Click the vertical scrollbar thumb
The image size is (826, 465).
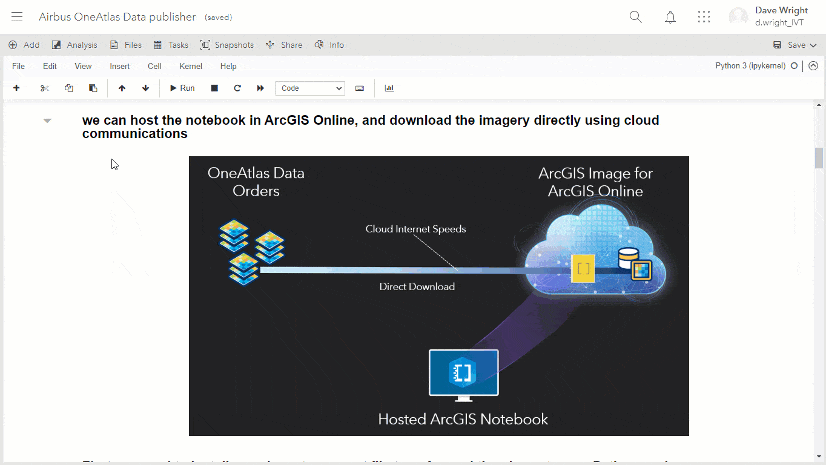tap(819, 158)
